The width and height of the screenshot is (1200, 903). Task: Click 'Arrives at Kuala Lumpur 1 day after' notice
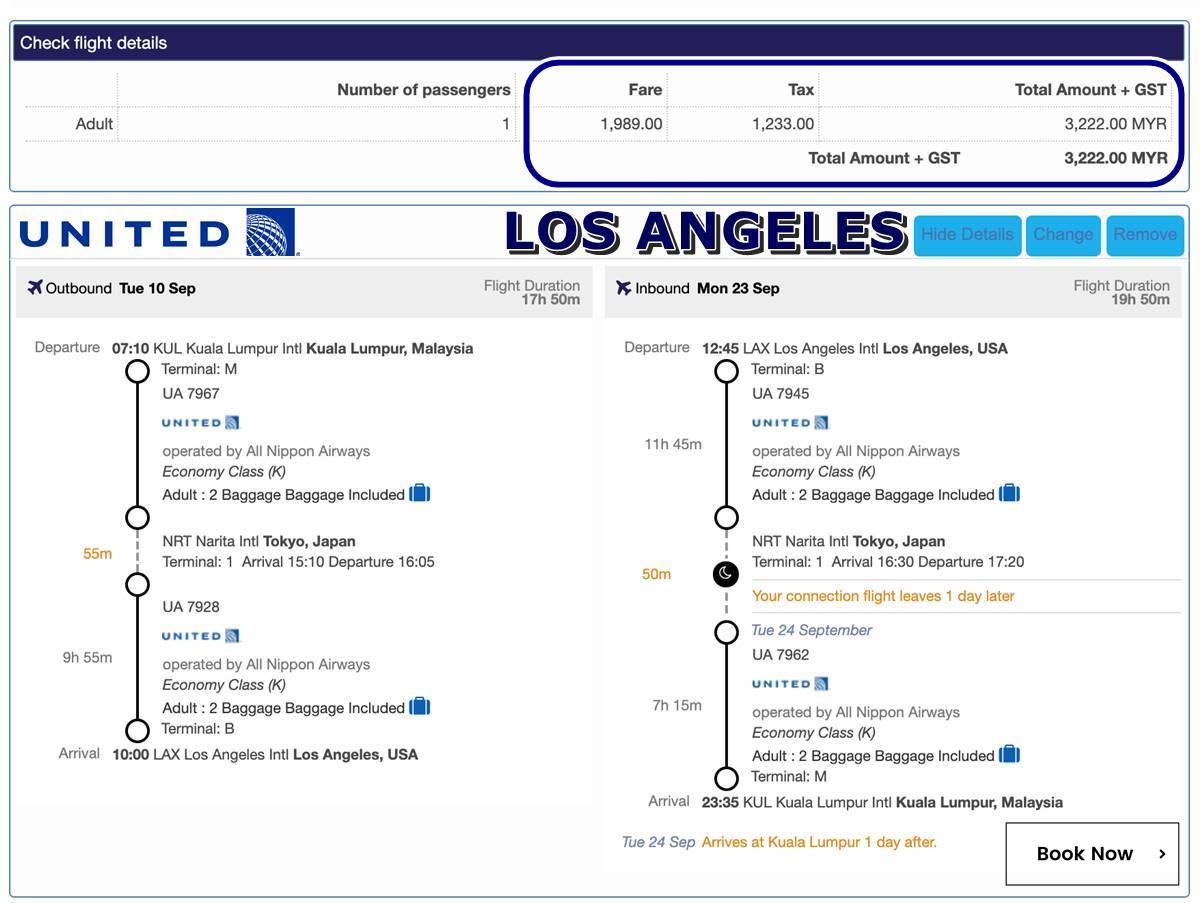(x=819, y=842)
